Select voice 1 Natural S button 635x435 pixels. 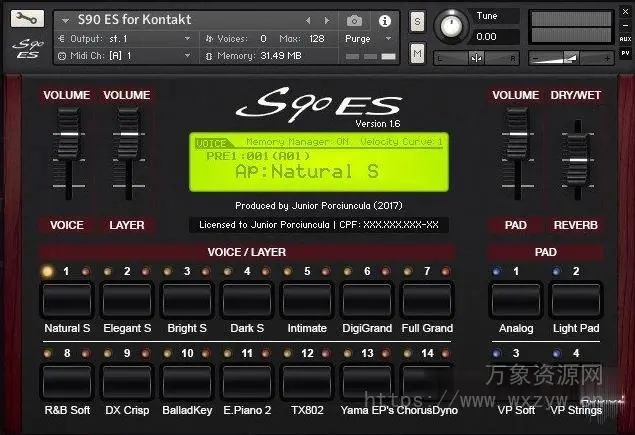(67, 300)
